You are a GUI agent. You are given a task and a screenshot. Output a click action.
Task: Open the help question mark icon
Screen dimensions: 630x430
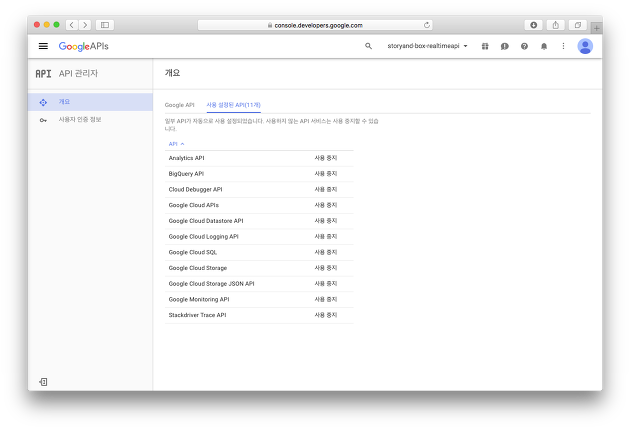(524, 46)
